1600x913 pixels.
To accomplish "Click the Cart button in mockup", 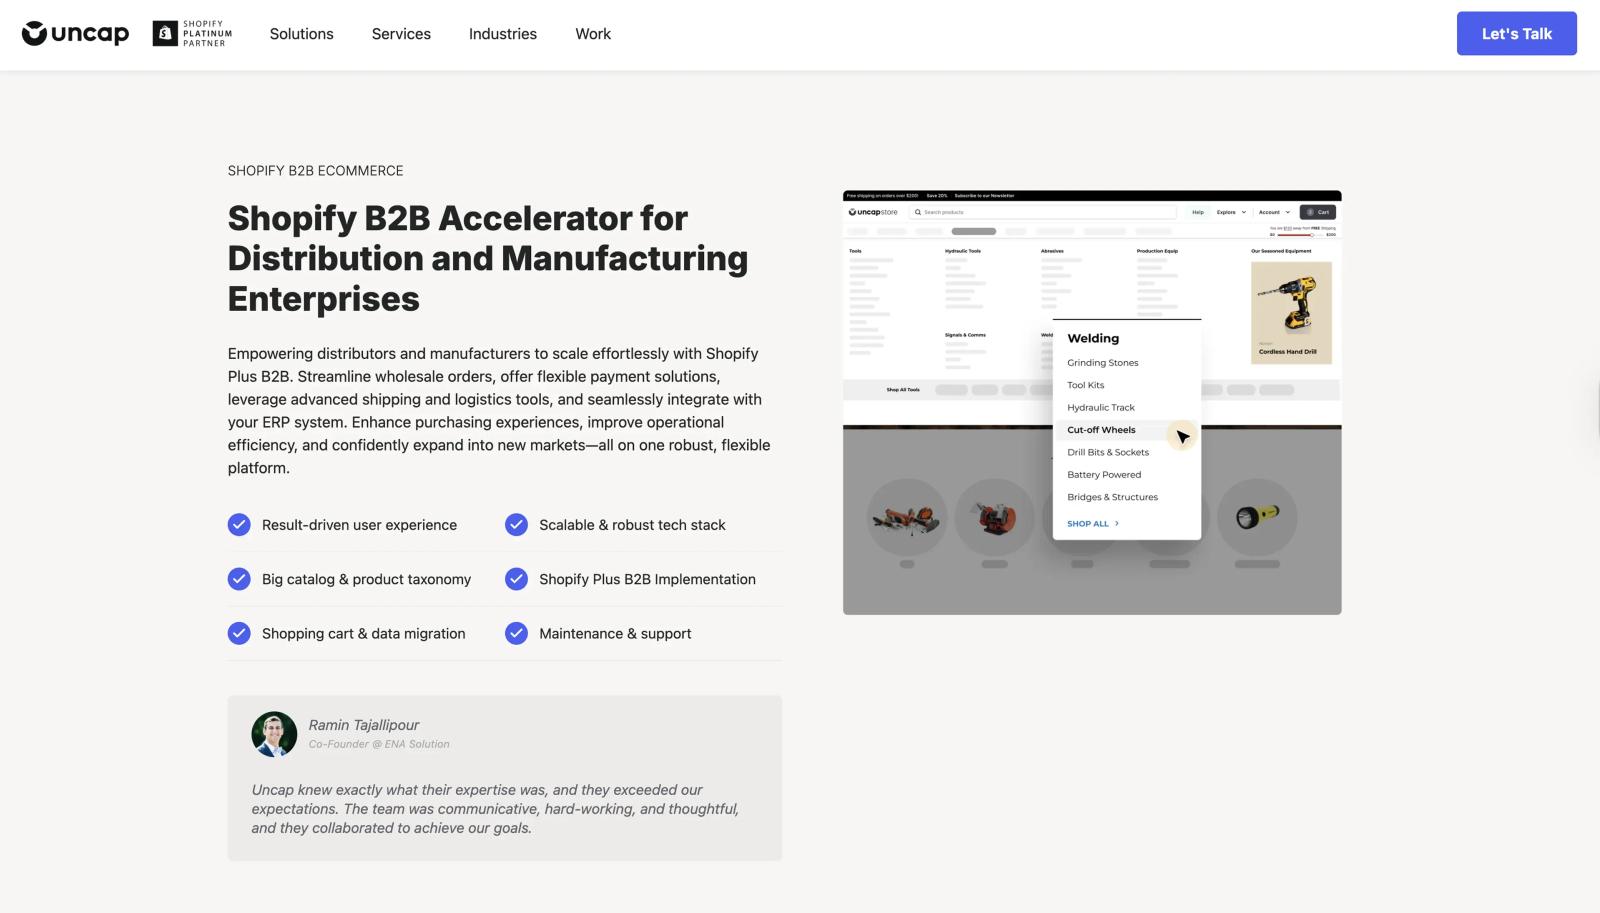I will point(1317,212).
